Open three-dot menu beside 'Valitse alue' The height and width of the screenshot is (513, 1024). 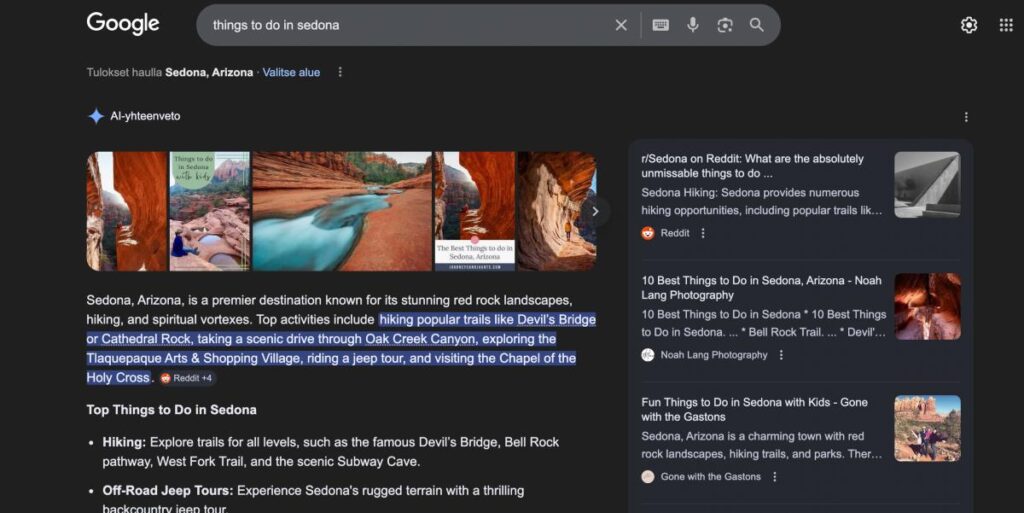point(340,72)
